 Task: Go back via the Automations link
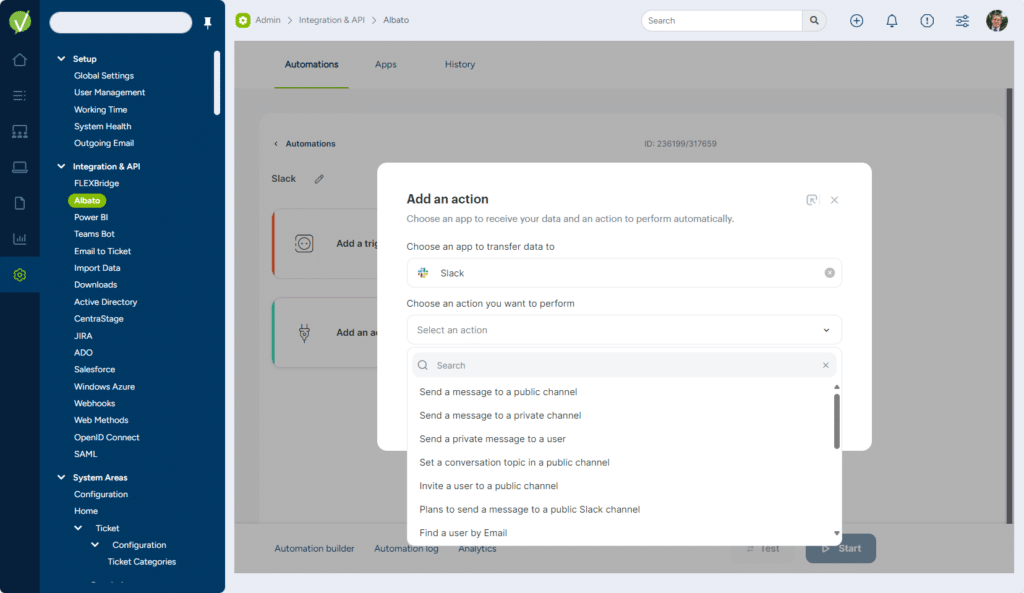(x=310, y=144)
